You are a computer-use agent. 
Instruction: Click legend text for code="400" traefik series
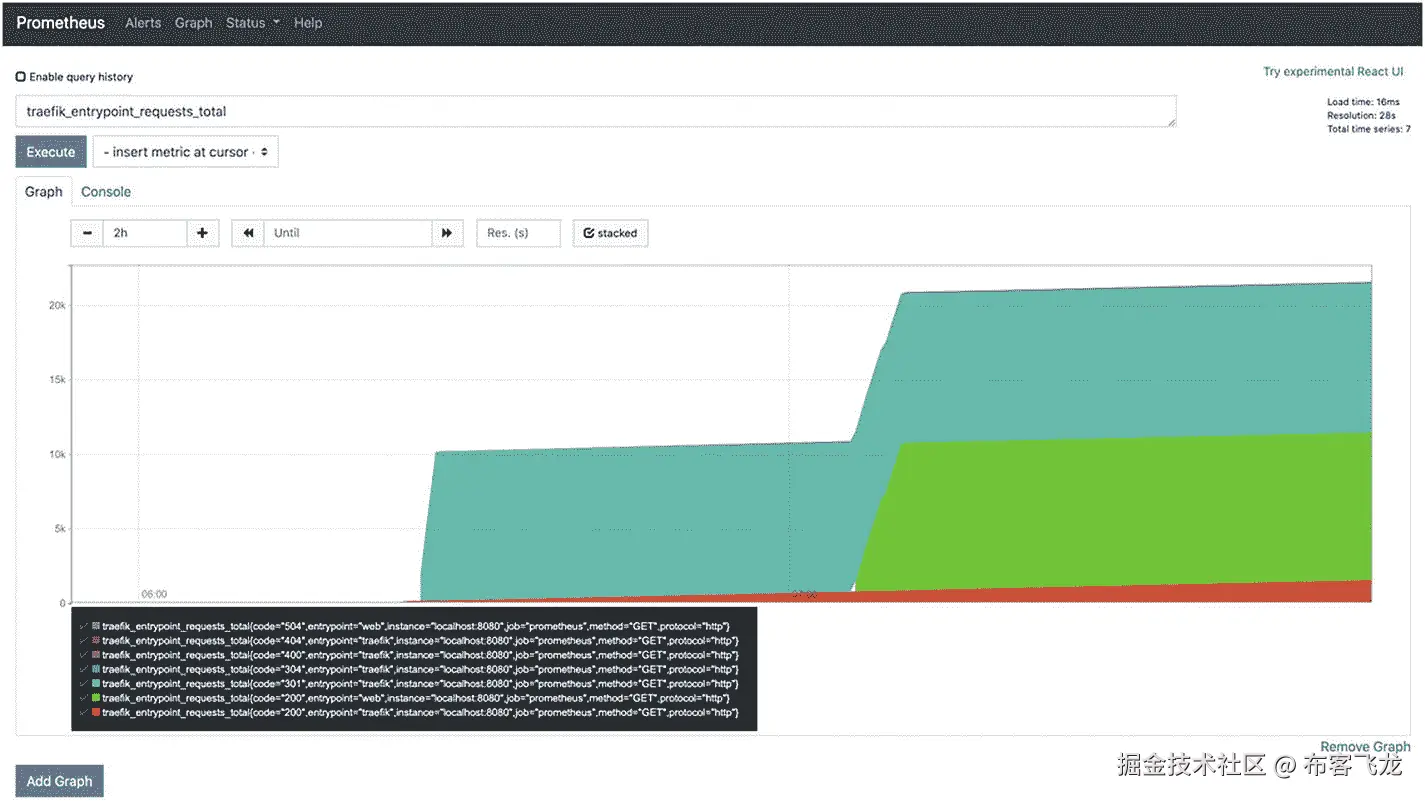tap(420, 654)
